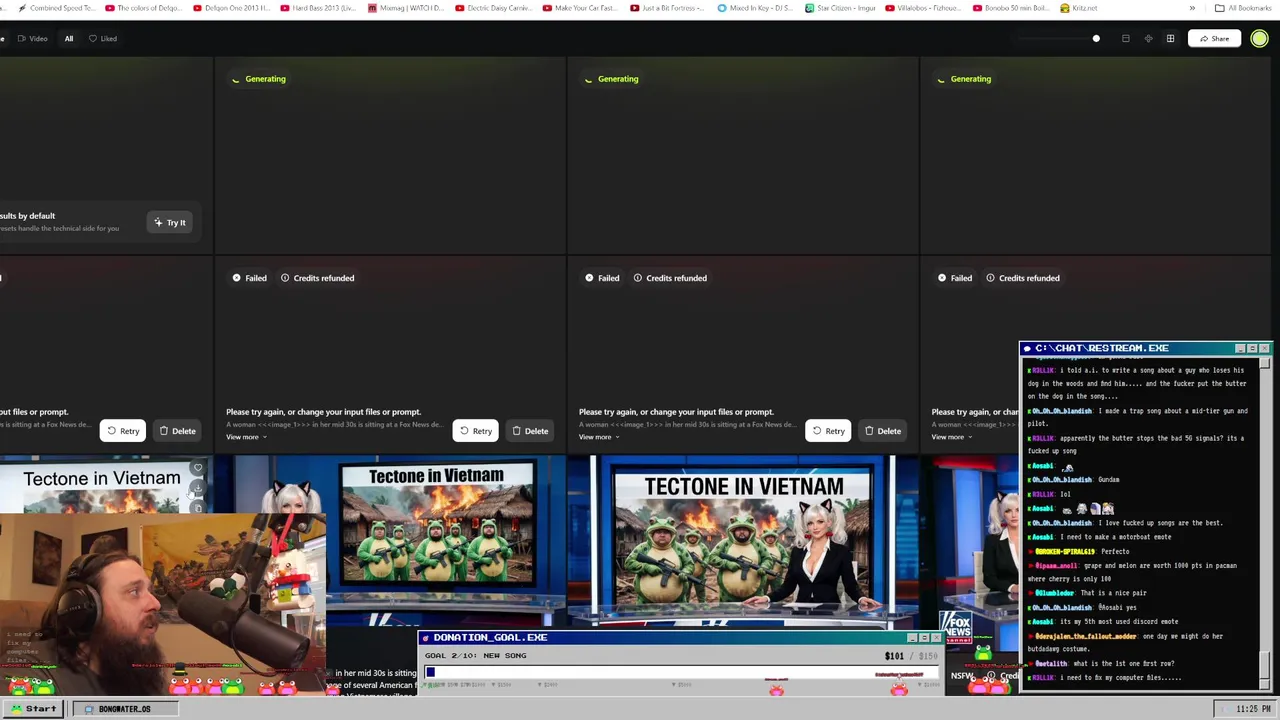The height and width of the screenshot is (720, 1280).
Task: Expand 'View more' under the bold 'Tectone in Vietnam' card's prompt
Action: click(246, 437)
